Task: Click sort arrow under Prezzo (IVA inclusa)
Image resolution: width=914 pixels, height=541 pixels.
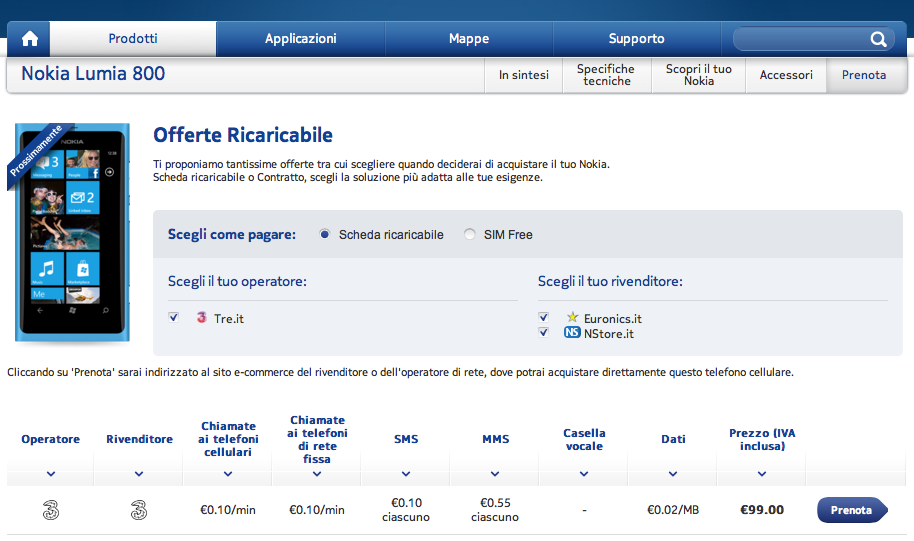Action: (x=762, y=474)
